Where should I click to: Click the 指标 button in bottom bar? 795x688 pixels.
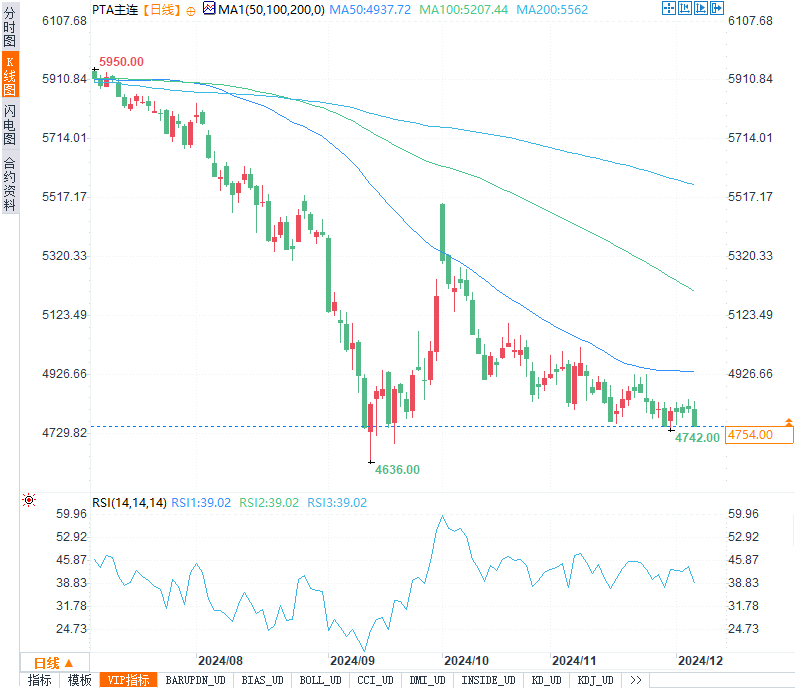[40, 680]
